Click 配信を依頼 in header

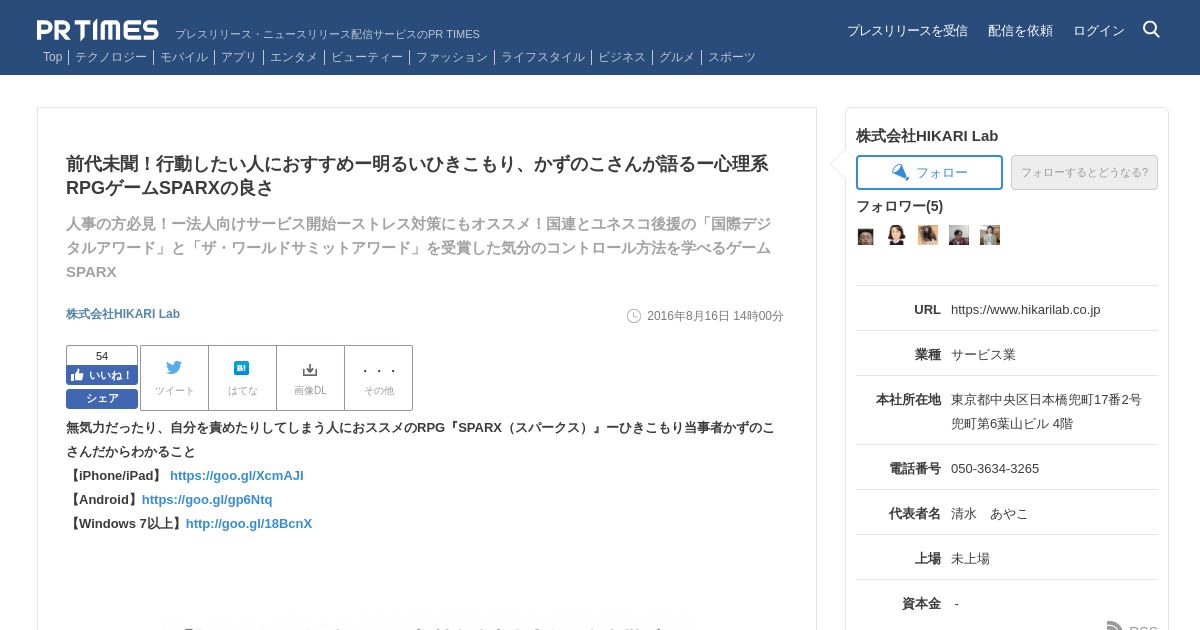click(1020, 31)
